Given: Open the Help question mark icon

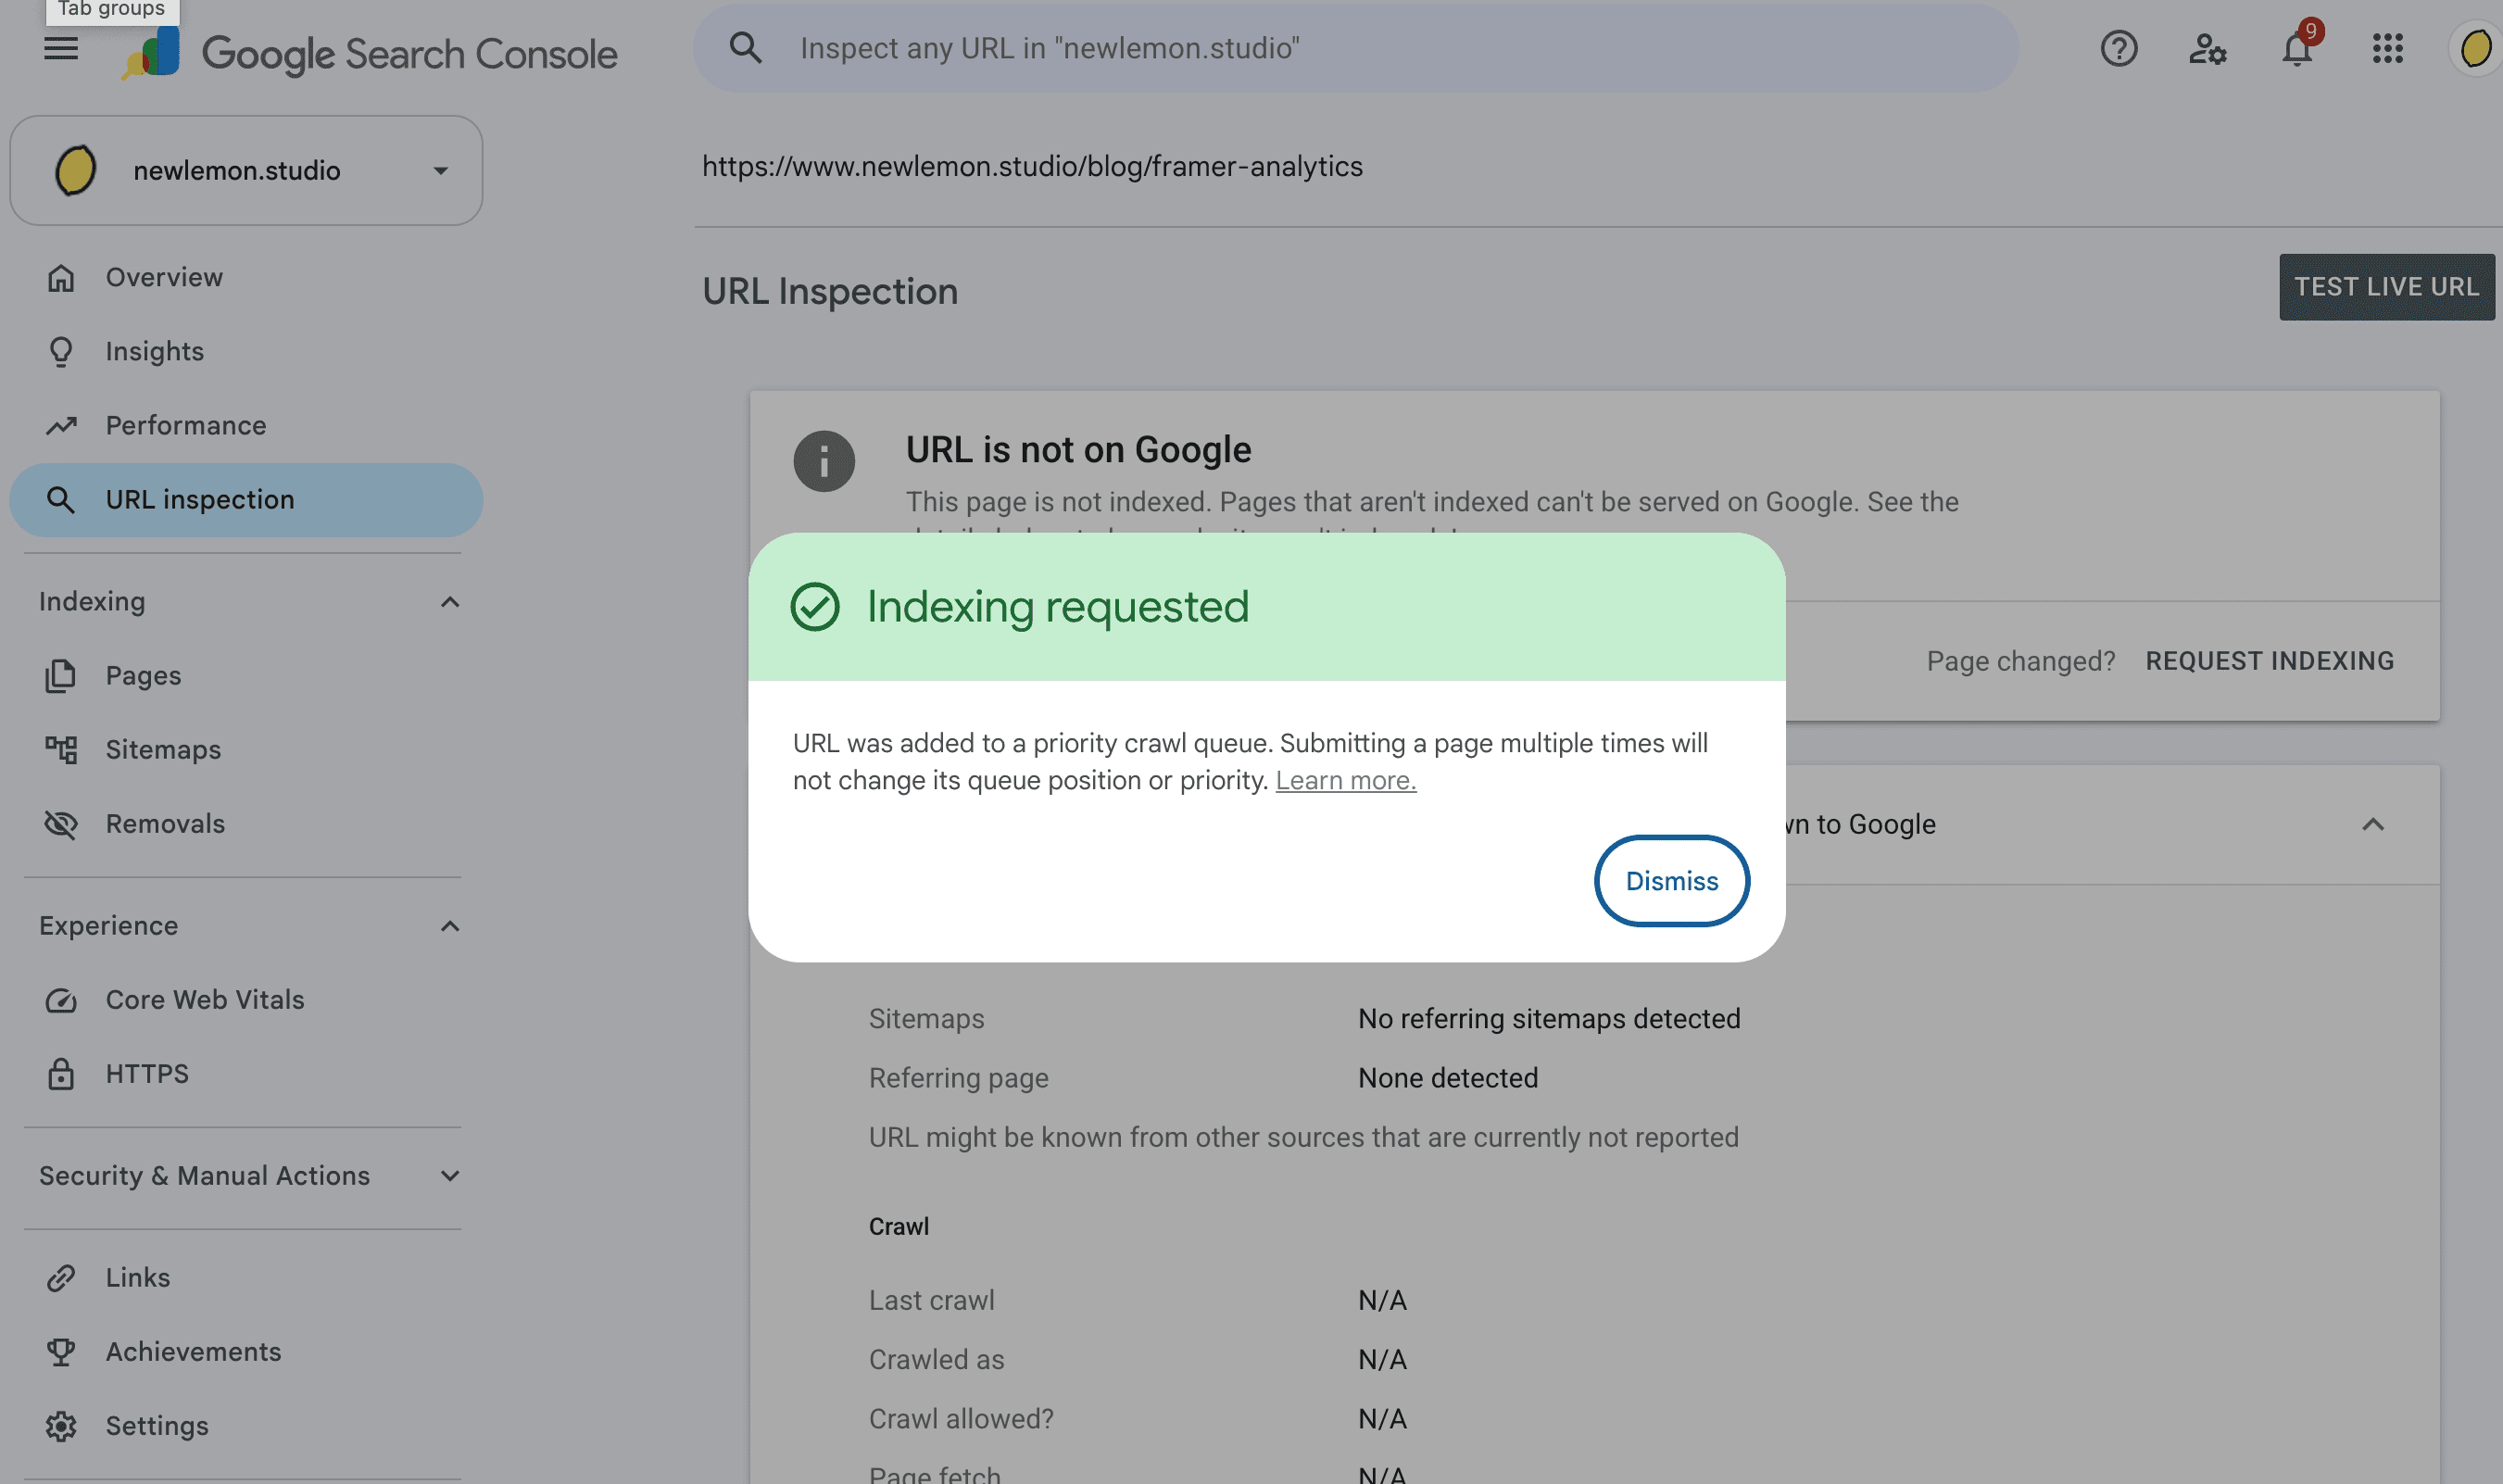Looking at the screenshot, I should point(2118,48).
